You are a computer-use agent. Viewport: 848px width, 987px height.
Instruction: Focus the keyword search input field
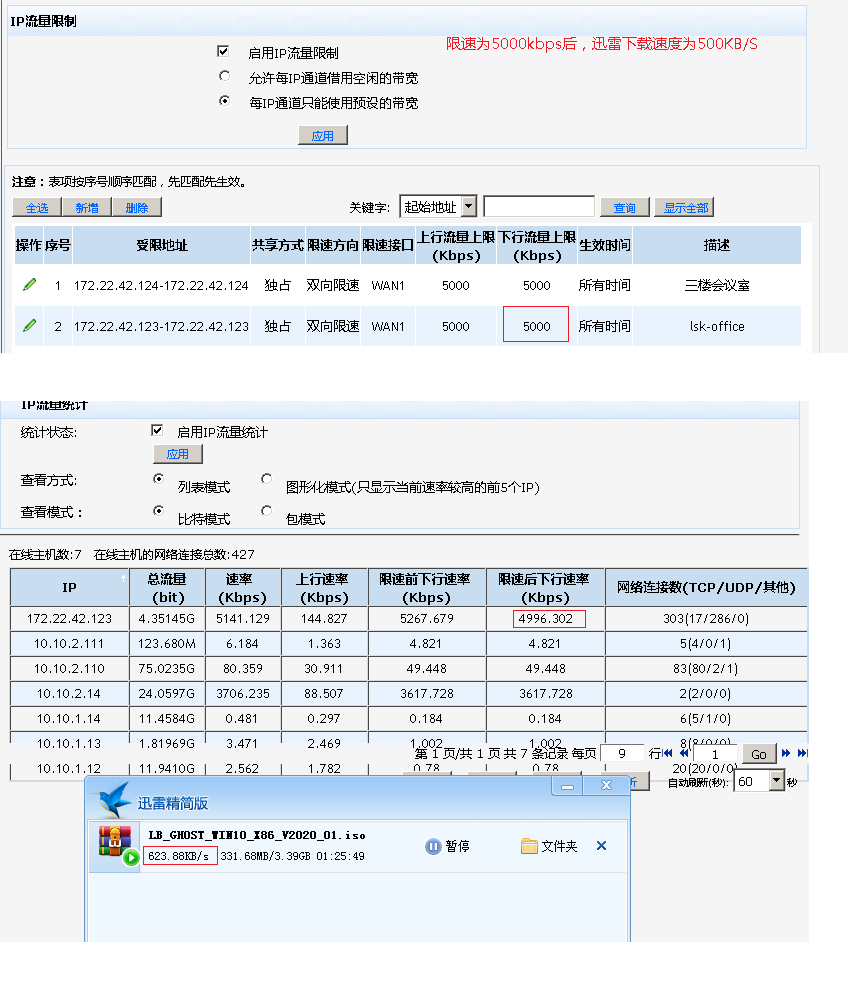pos(539,206)
